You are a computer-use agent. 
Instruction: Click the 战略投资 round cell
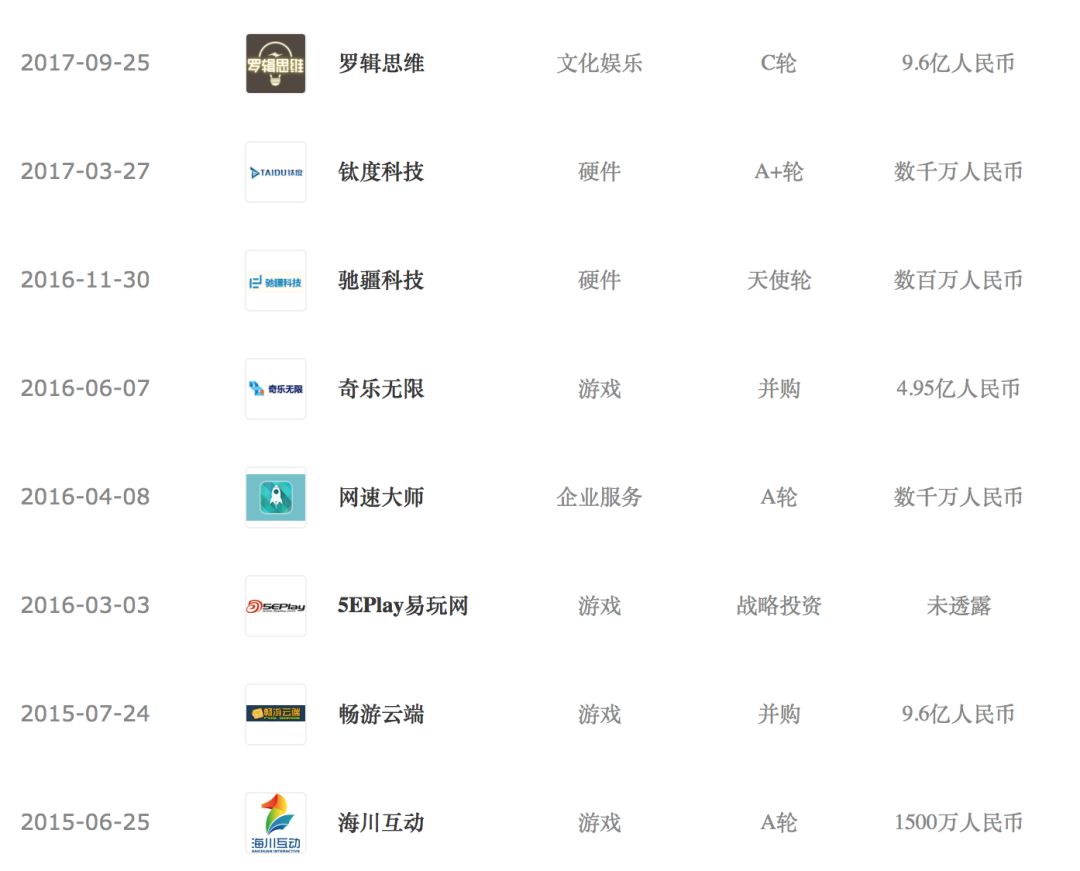point(779,605)
